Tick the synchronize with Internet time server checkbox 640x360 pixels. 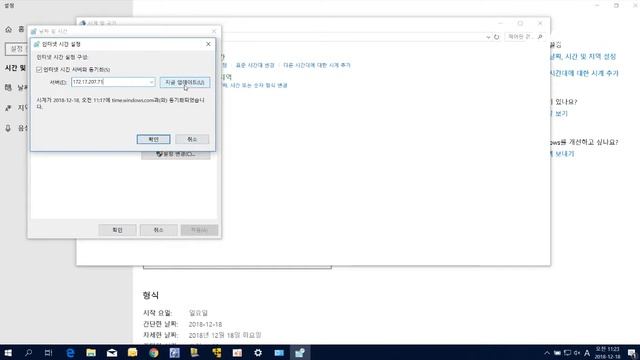pos(39,70)
